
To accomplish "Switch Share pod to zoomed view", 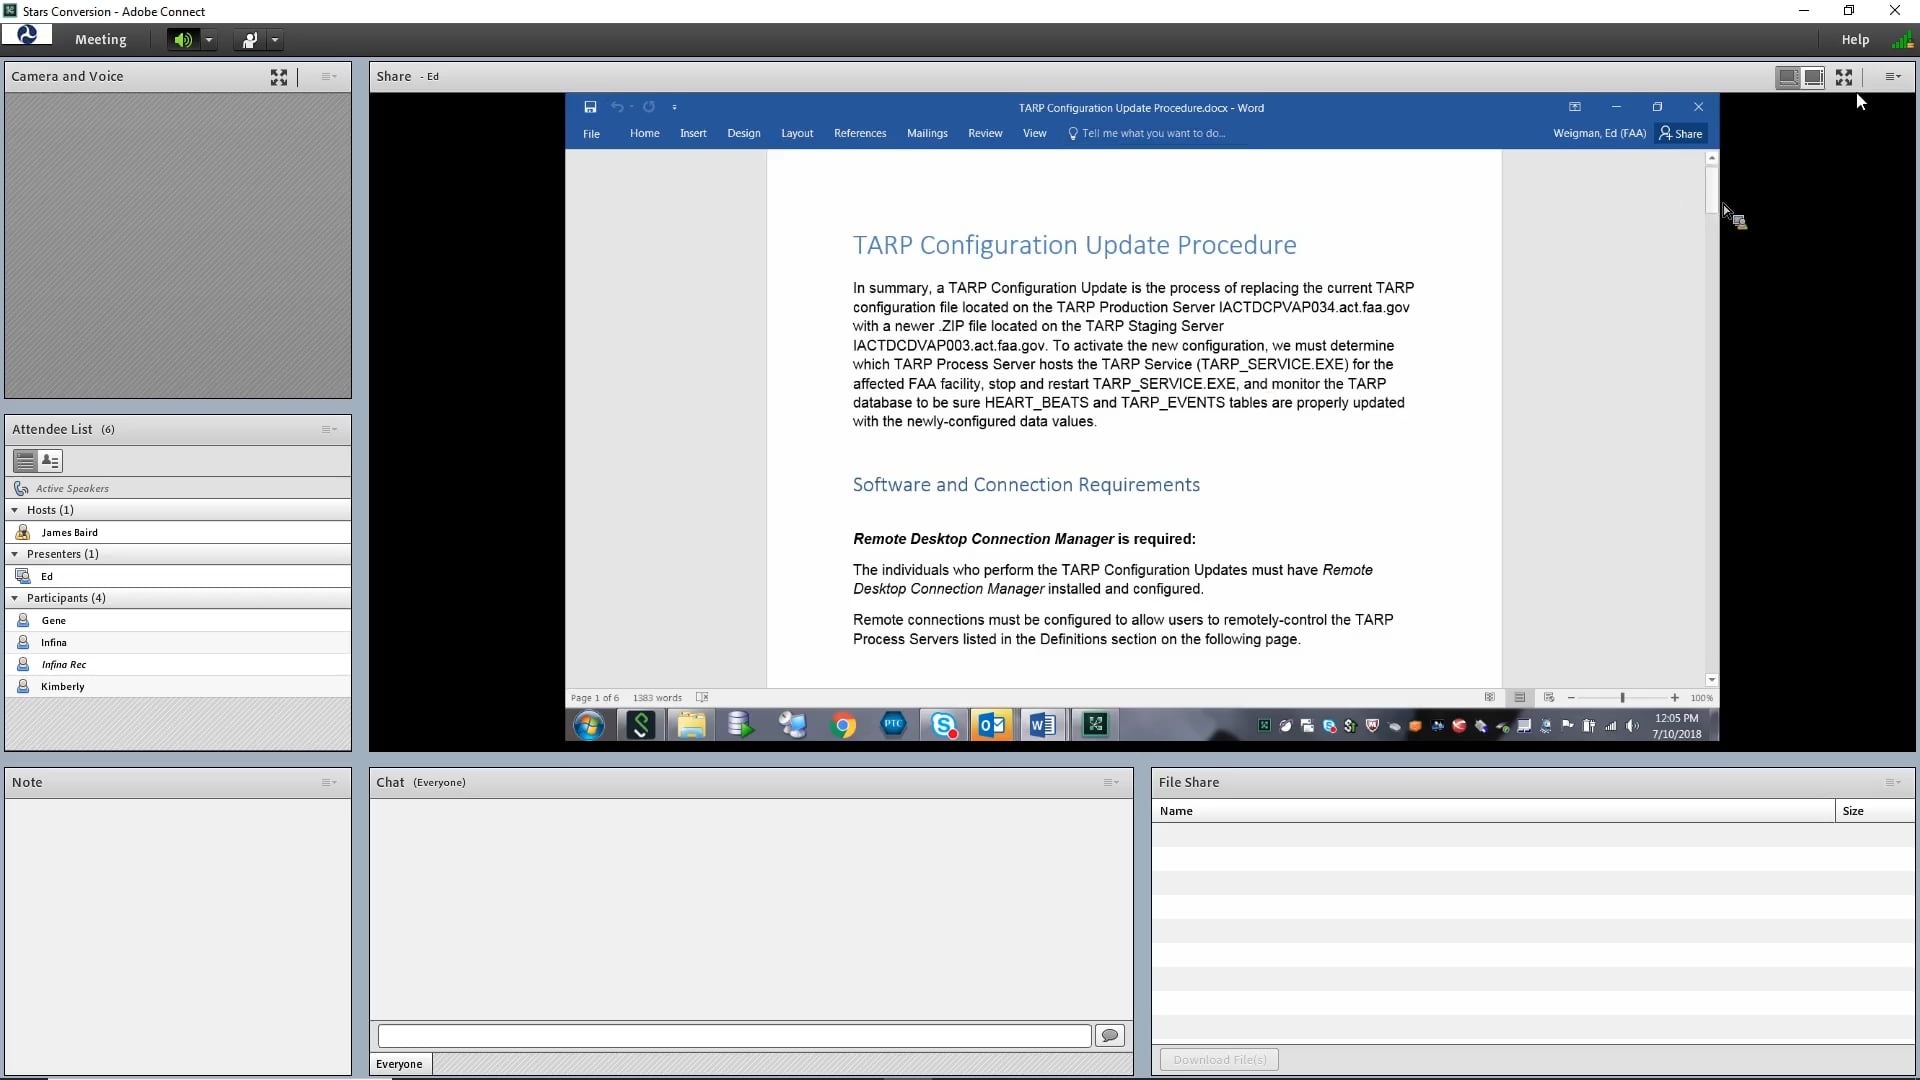I will point(1813,77).
